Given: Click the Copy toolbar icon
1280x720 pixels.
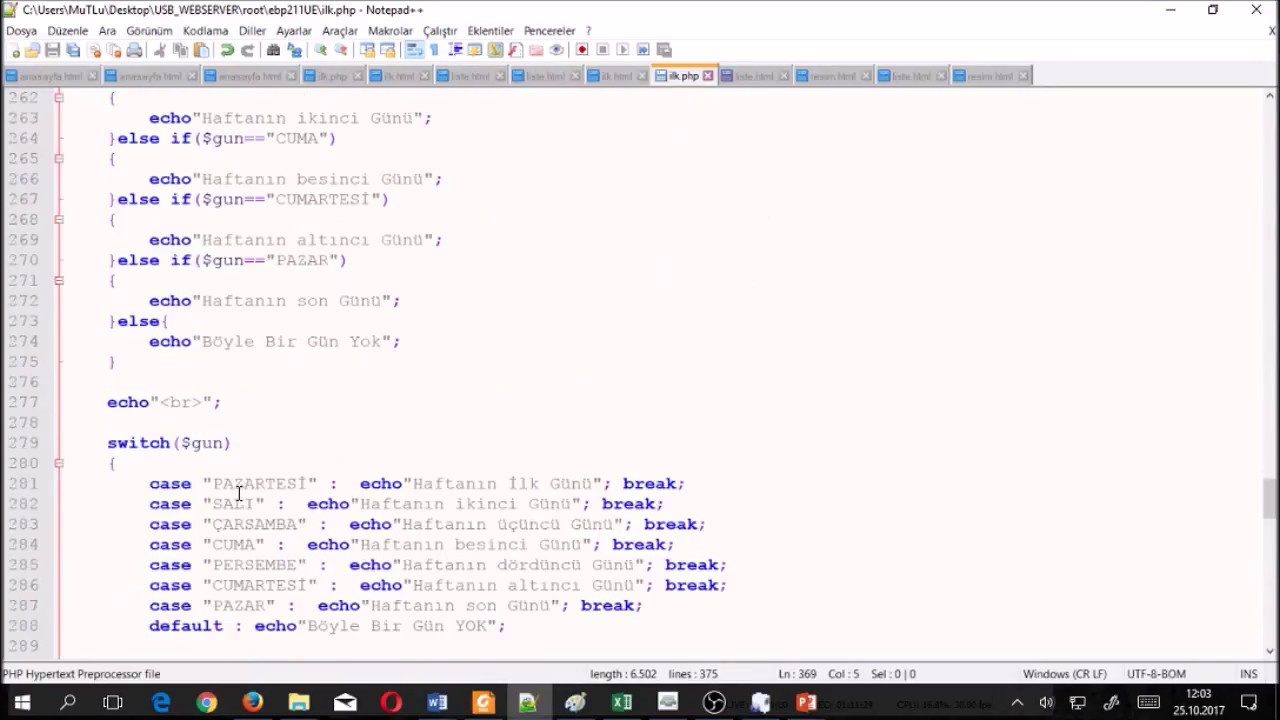Looking at the screenshot, I should point(181,50).
